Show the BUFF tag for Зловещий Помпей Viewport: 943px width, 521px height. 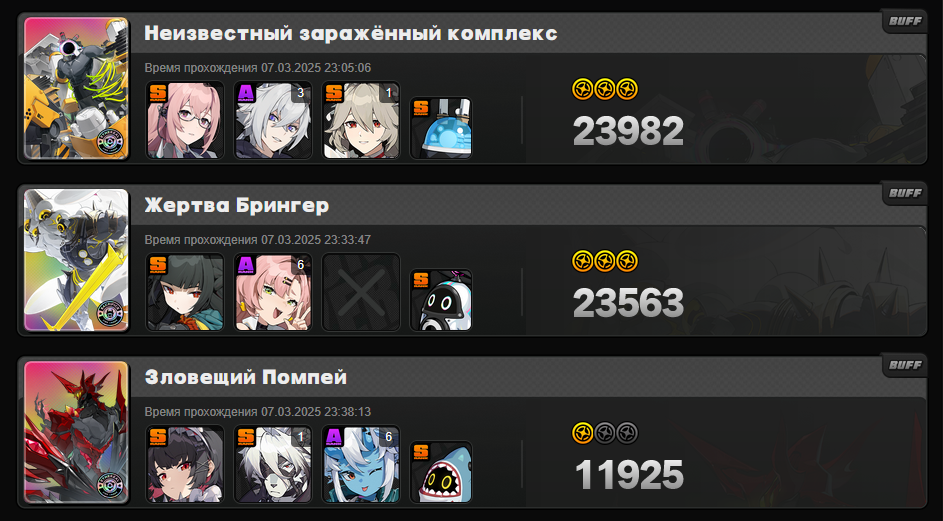(905, 365)
